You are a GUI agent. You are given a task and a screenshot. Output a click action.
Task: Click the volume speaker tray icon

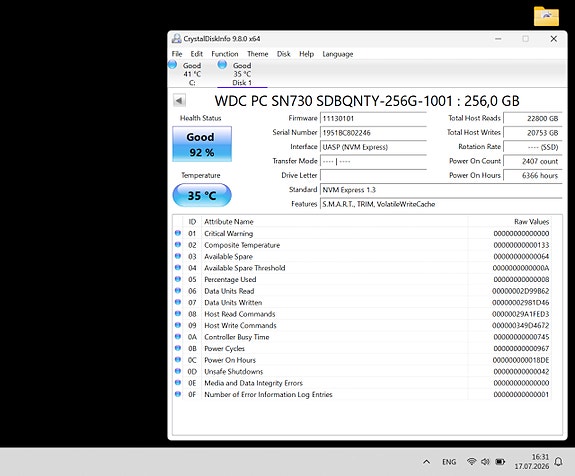tap(486, 462)
